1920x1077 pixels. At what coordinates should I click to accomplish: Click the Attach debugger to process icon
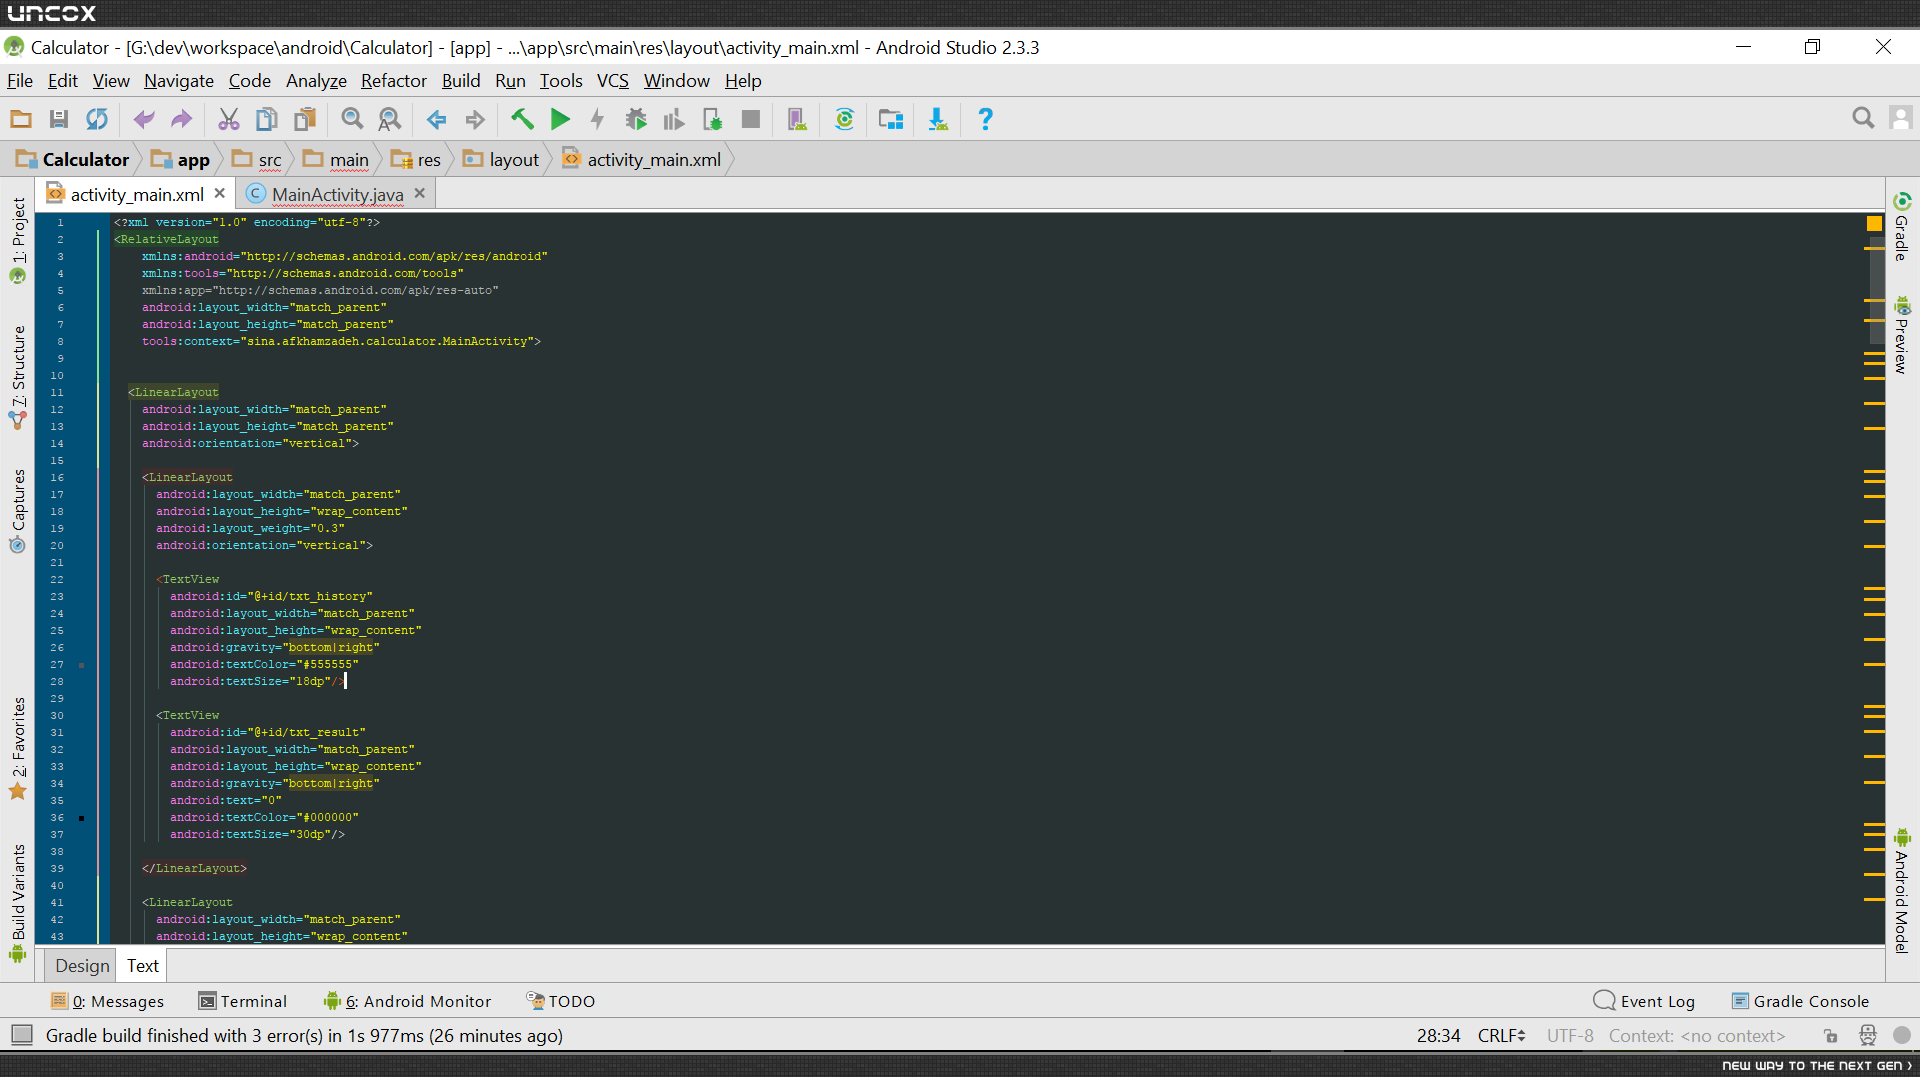(x=713, y=120)
